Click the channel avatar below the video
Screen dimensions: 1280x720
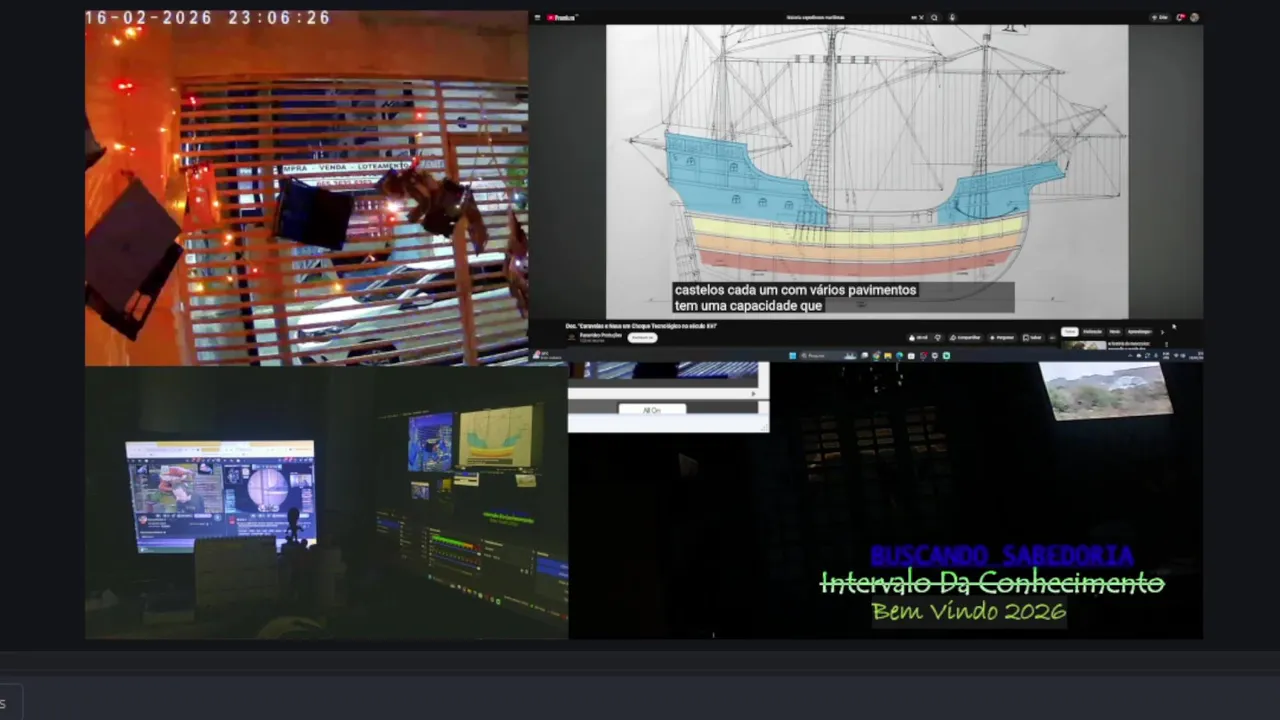pos(572,338)
